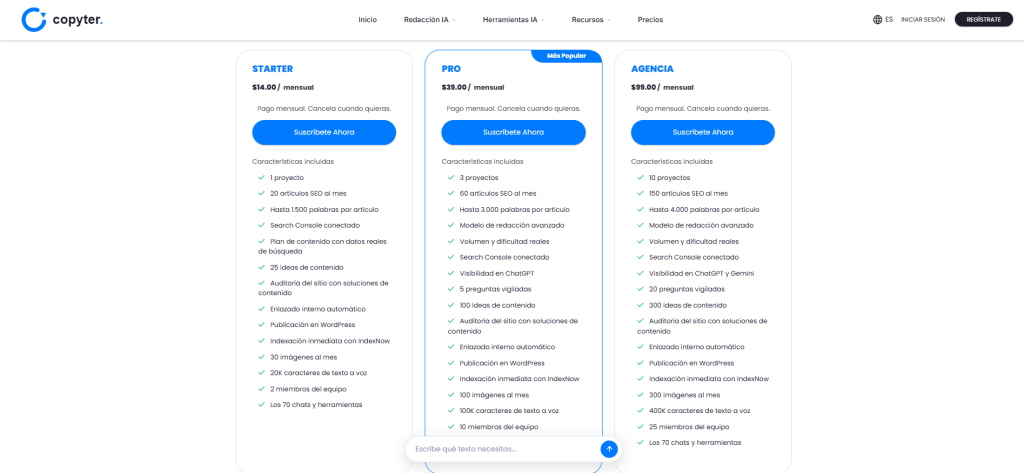
Task: Open the Precios page
Action: point(650,20)
